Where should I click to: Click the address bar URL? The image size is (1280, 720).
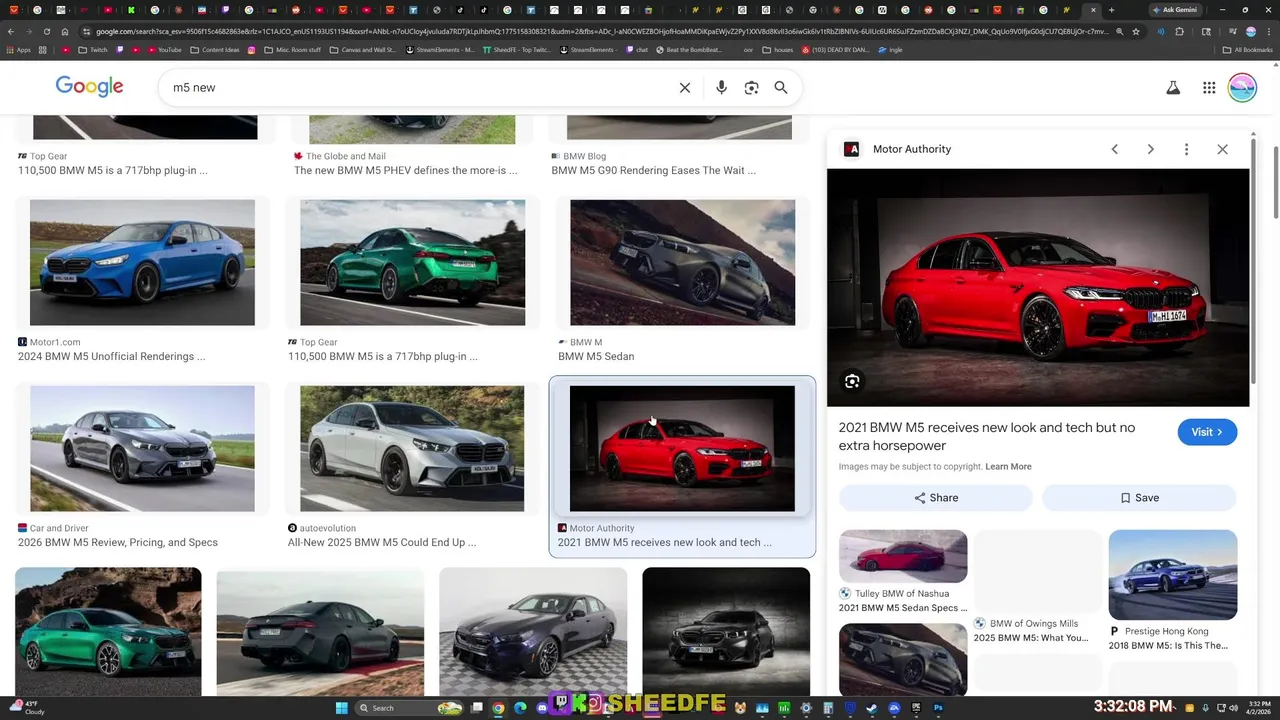click(x=600, y=31)
